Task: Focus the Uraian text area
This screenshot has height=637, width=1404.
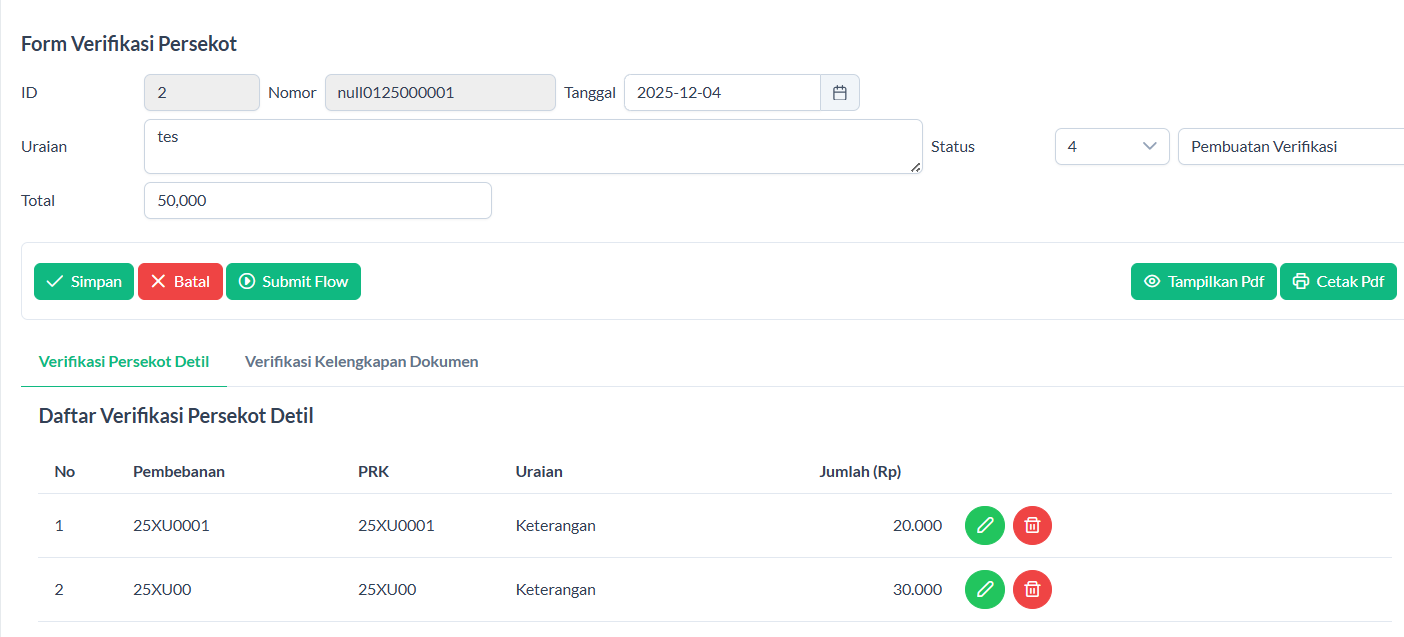Action: pyautogui.click(x=532, y=147)
